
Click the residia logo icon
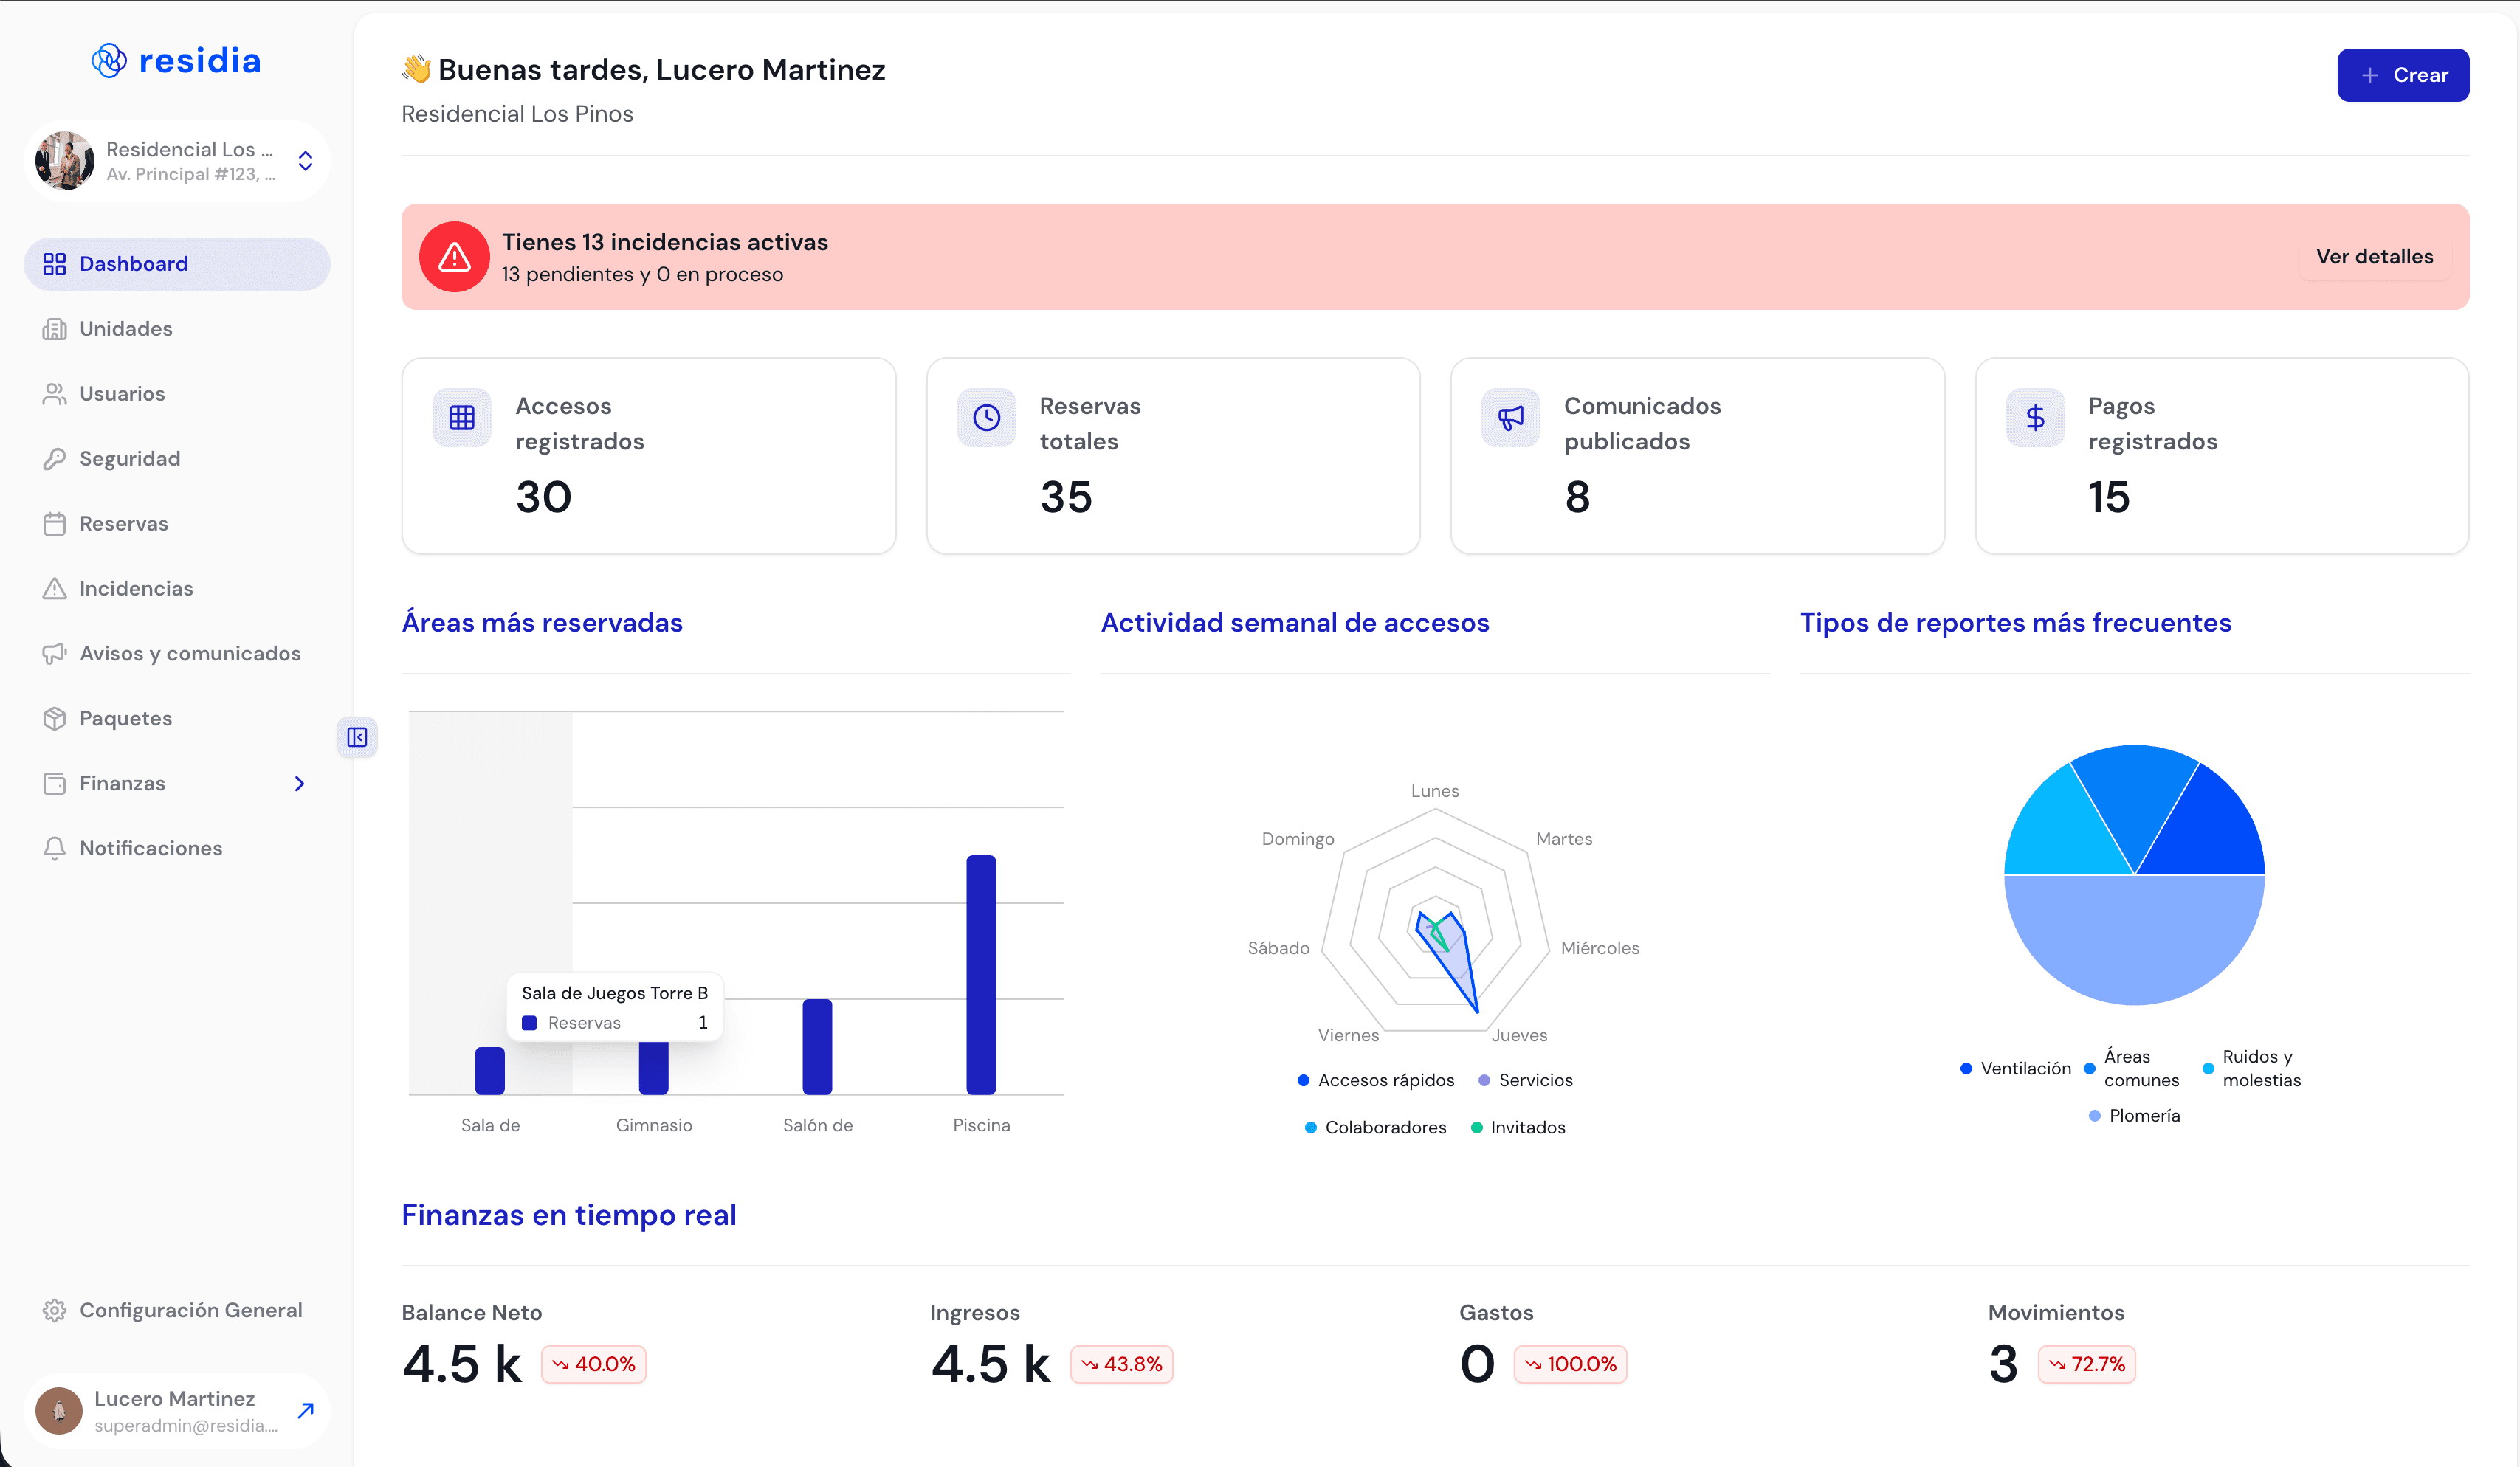(109, 61)
